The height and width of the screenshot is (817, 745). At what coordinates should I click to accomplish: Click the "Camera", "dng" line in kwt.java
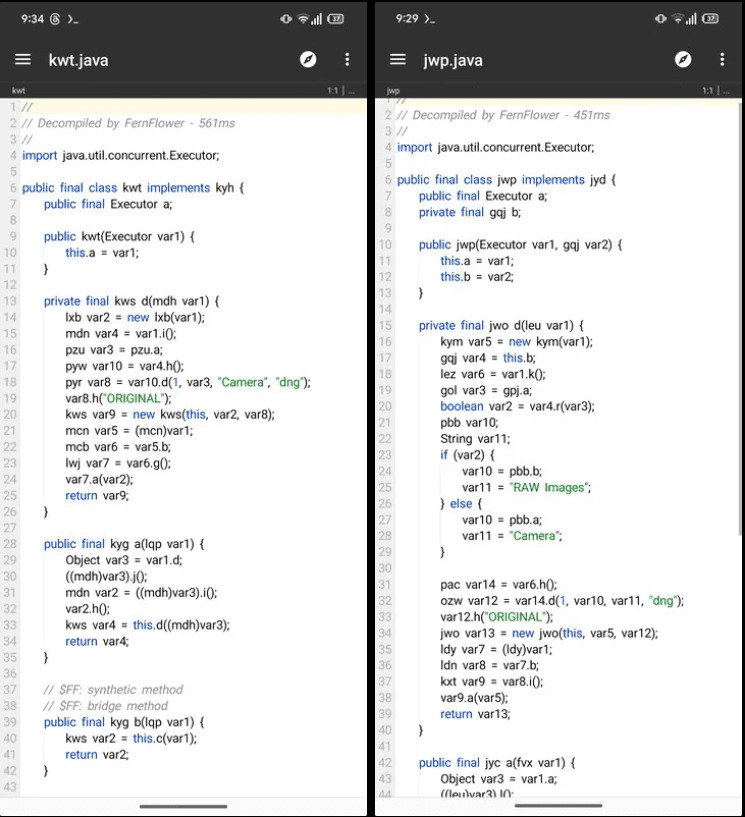(x=188, y=382)
